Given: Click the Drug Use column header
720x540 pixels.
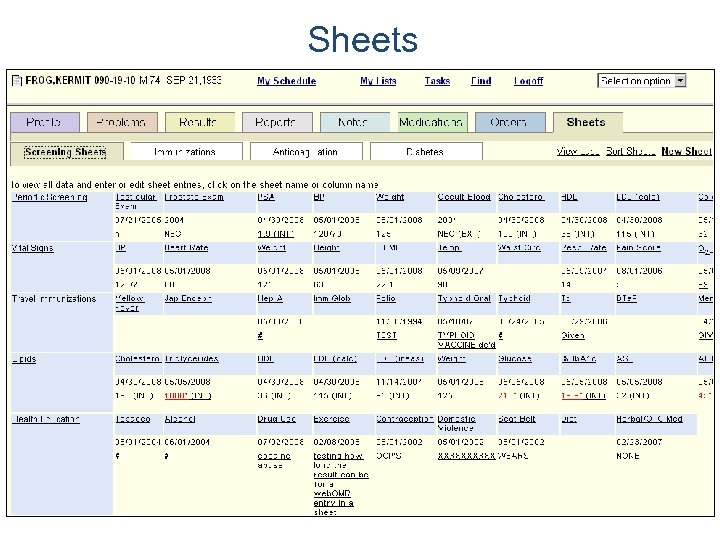Looking at the screenshot, I should click(276, 419).
